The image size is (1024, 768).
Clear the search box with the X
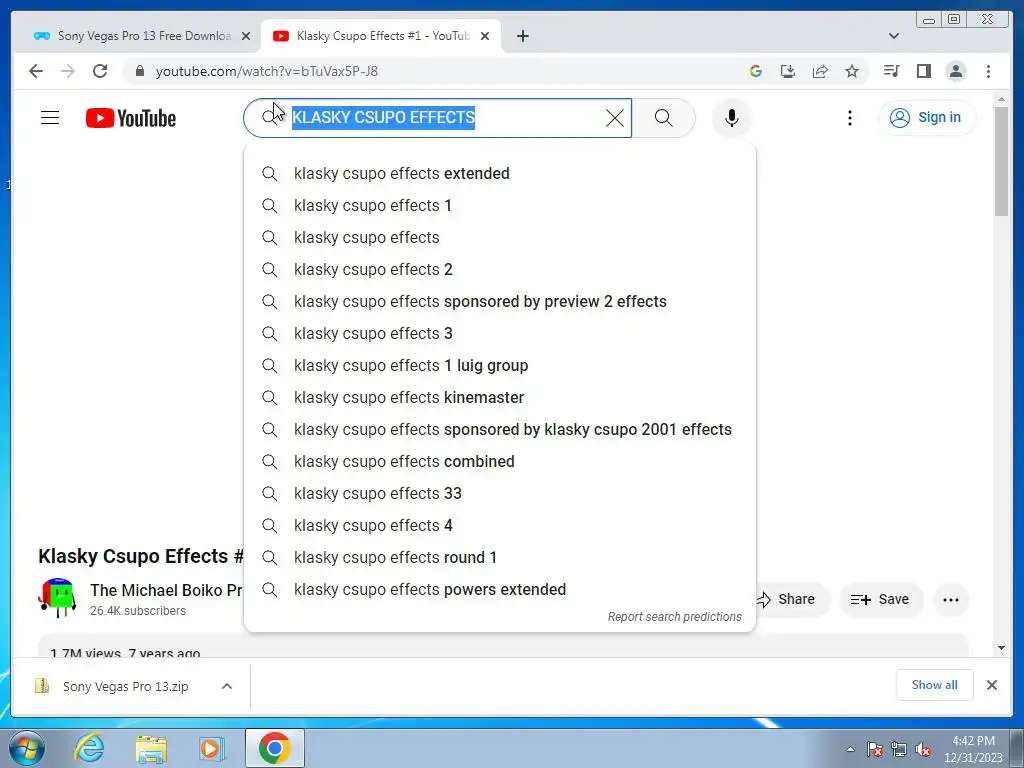coord(615,118)
